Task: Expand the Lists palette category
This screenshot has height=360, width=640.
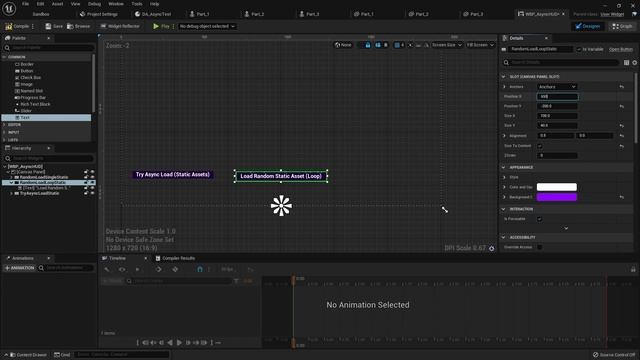Action: (x=4, y=140)
